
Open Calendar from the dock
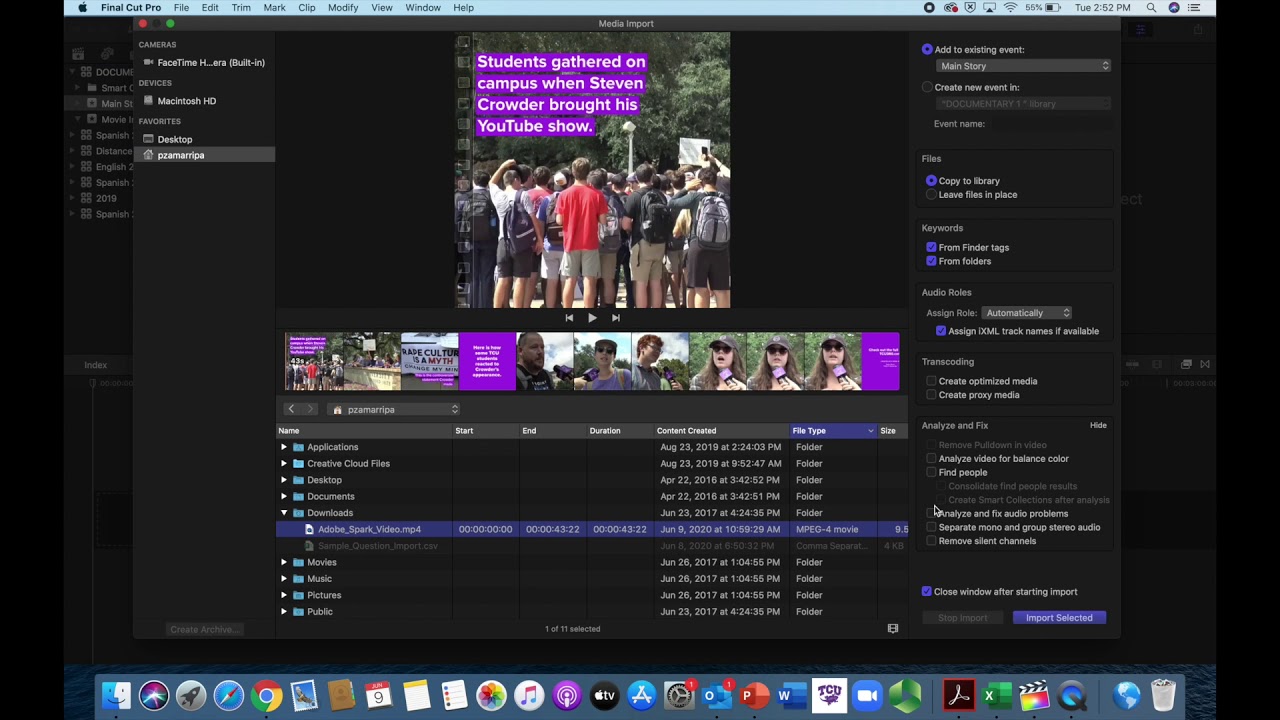[379, 696]
